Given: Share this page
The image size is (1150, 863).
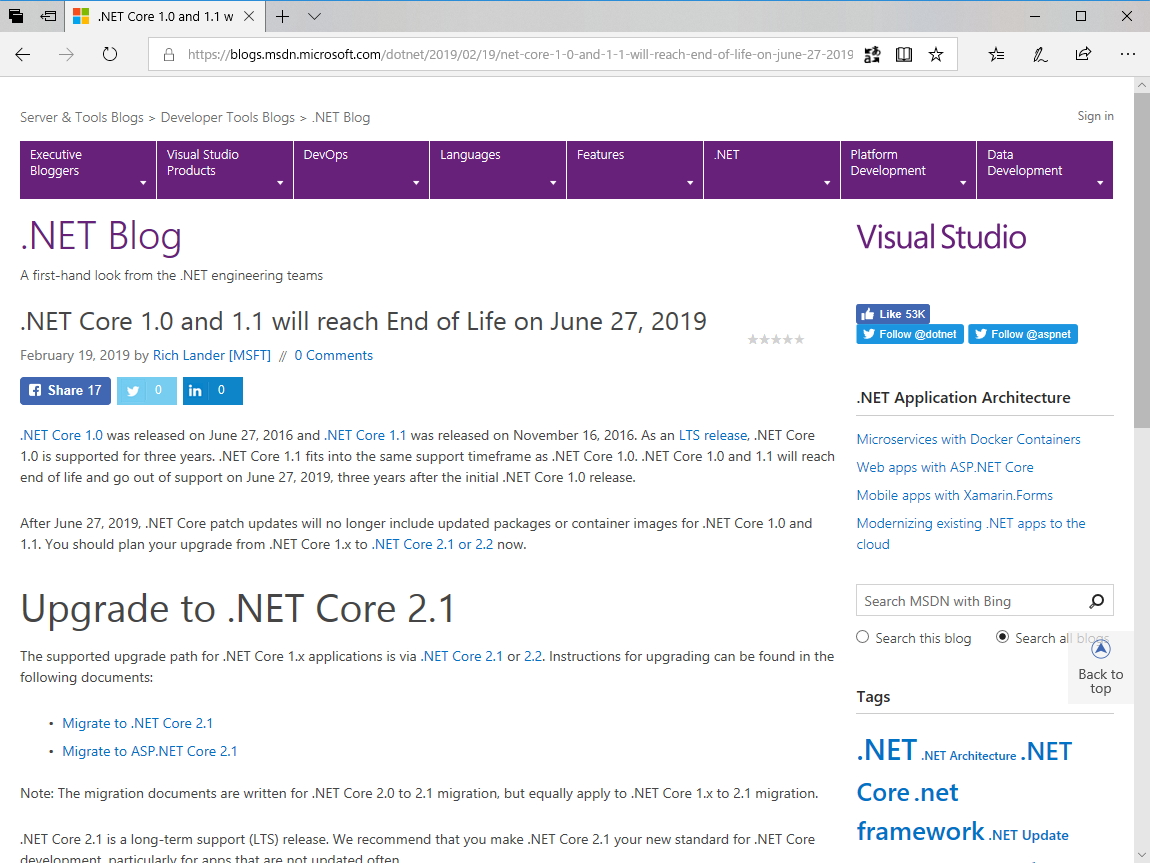Looking at the screenshot, I should click(x=1083, y=54).
